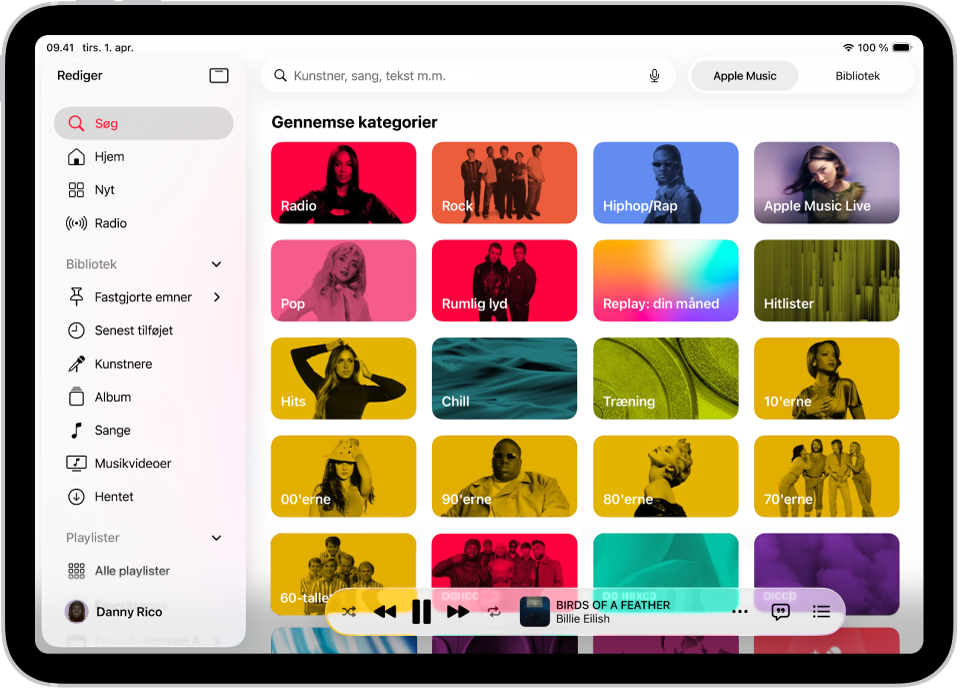Screen dimensions: 963x689
Task: Open the play queue list icon
Action: point(821,611)
